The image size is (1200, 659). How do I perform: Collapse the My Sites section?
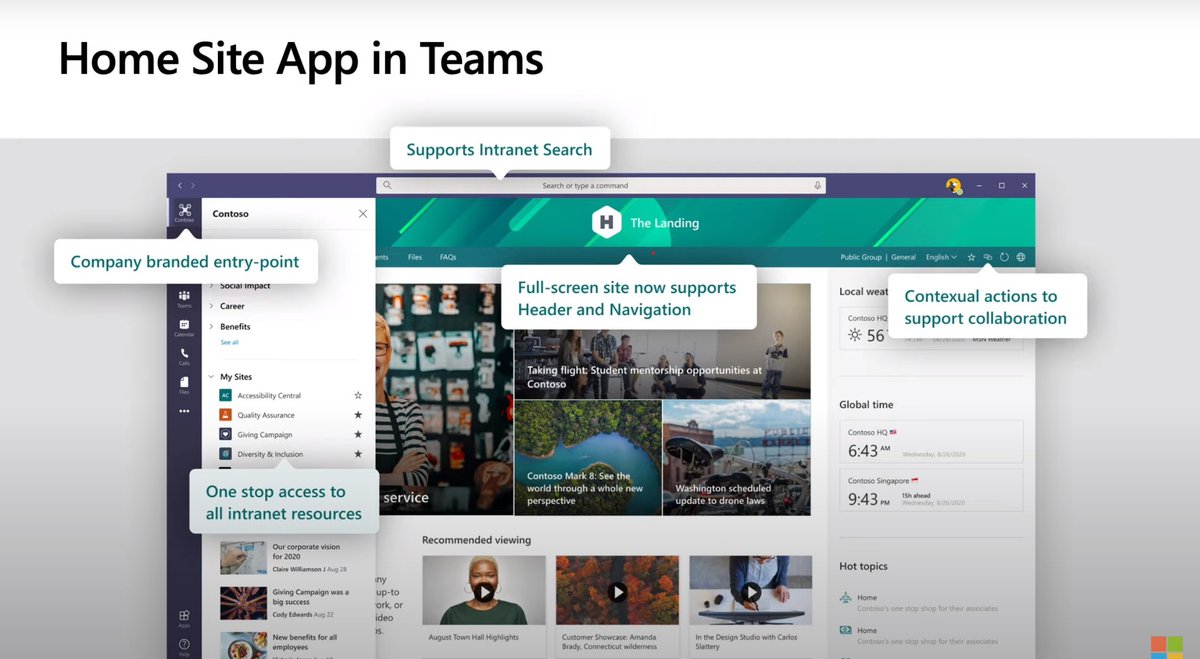[x=230, y=377]
